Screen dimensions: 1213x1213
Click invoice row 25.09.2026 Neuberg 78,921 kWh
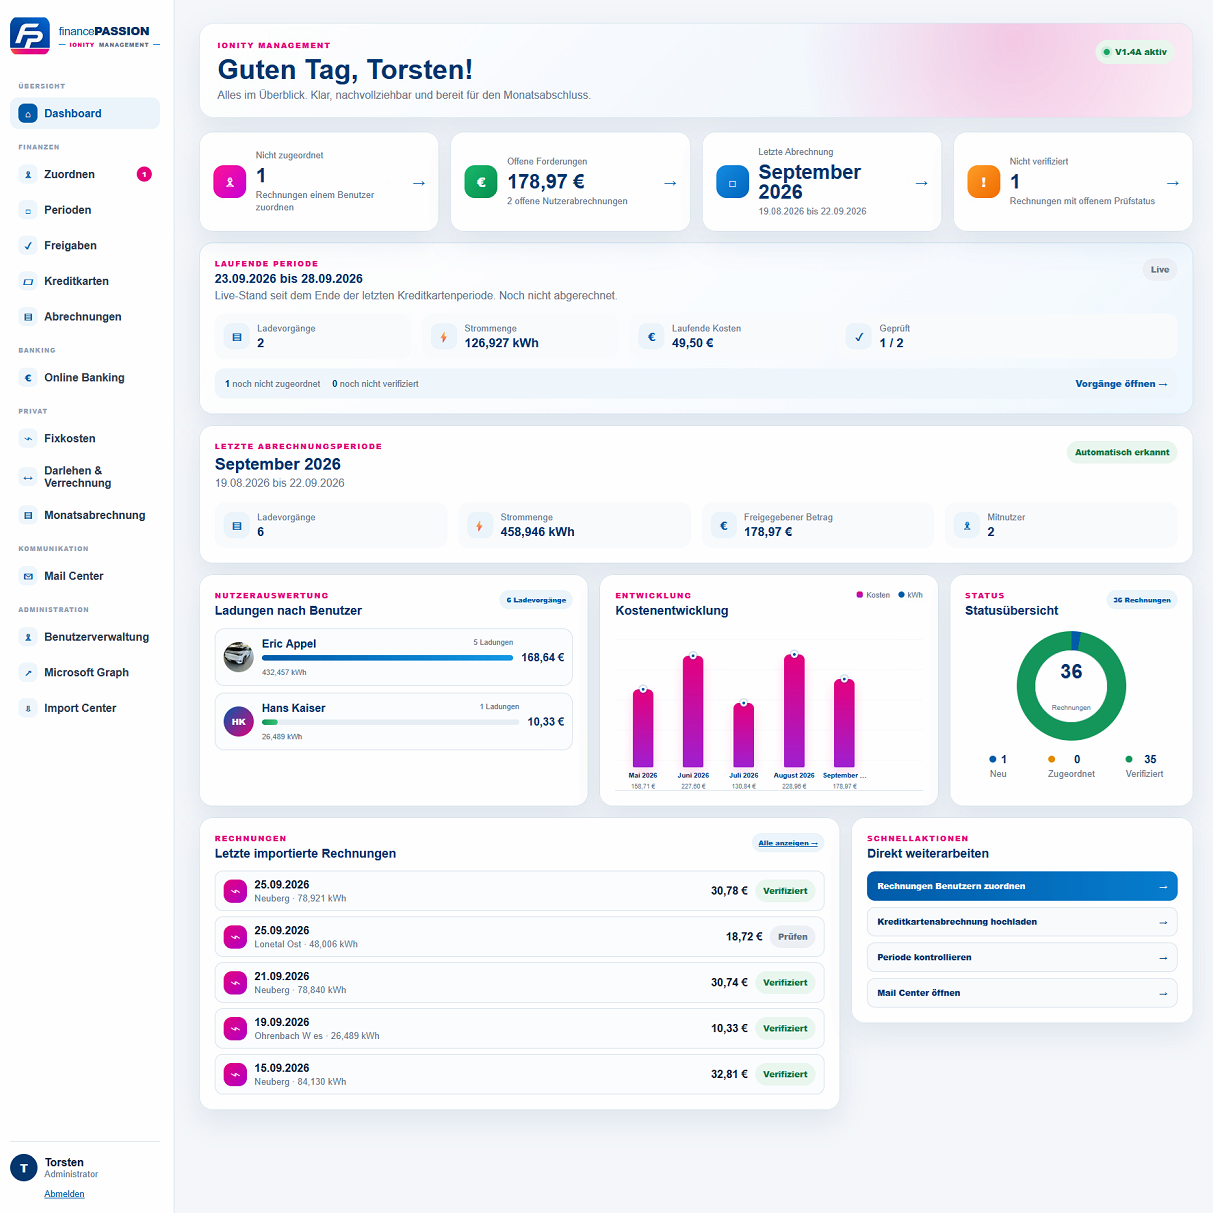click(519, 891)
